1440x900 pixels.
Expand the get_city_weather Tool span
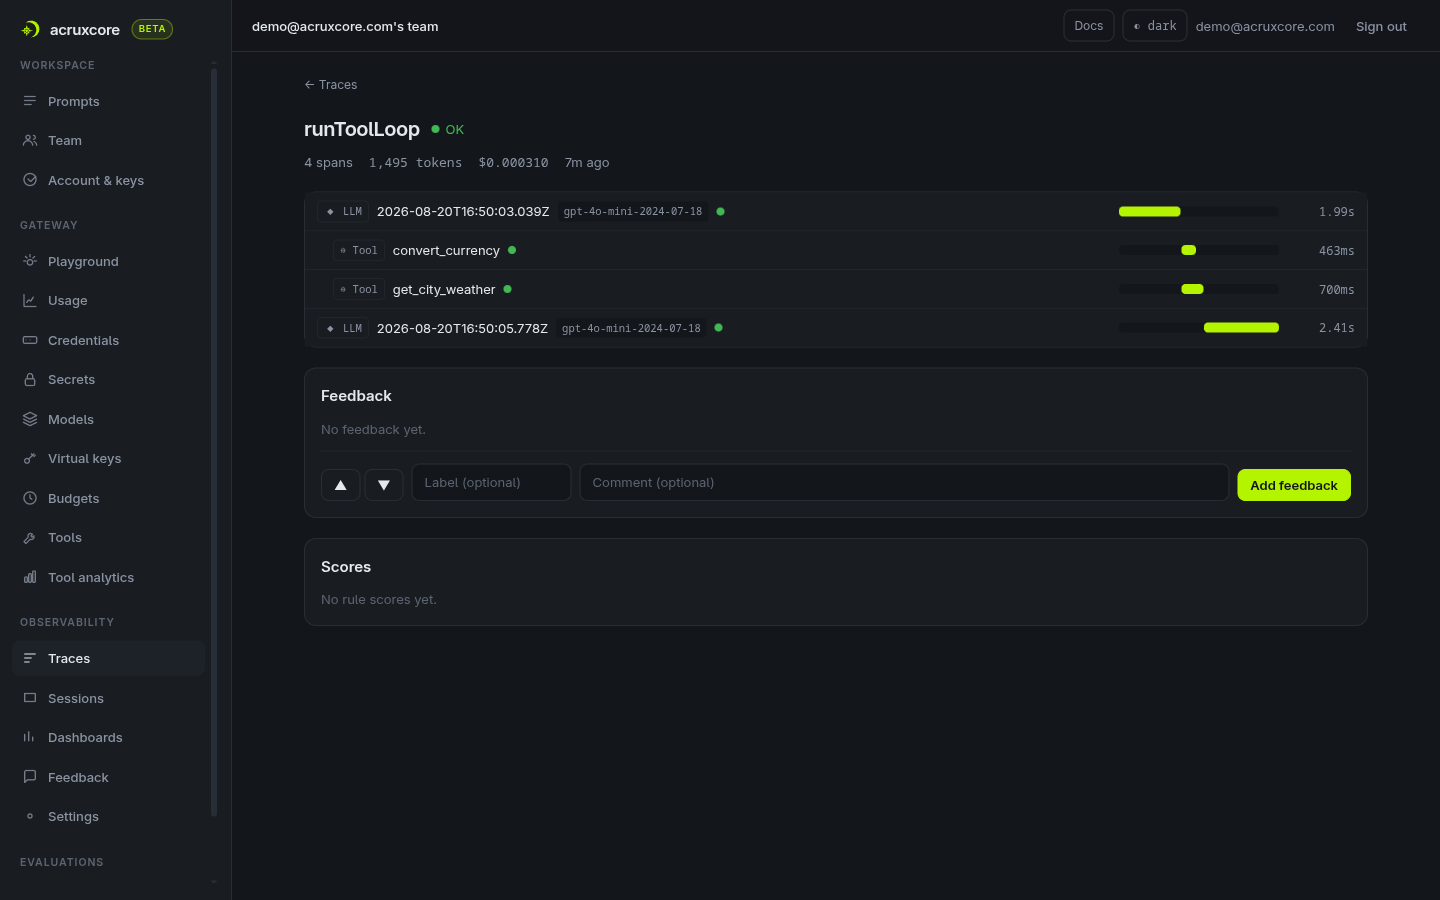tap(835, 289)
